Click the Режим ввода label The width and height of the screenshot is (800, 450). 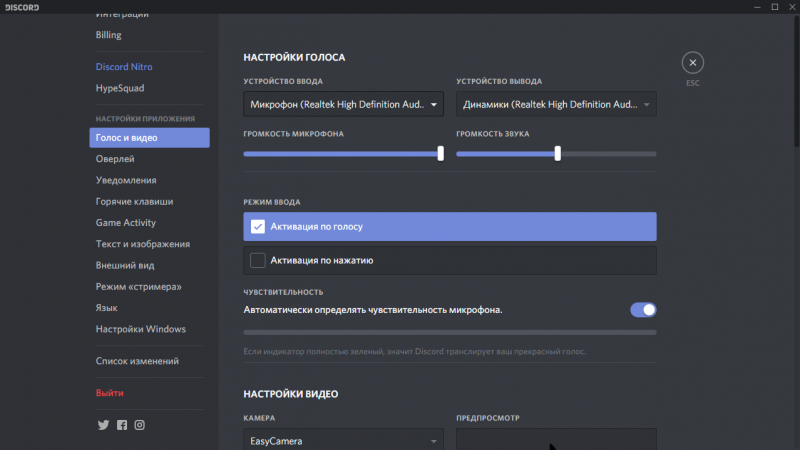click(272, 202)
